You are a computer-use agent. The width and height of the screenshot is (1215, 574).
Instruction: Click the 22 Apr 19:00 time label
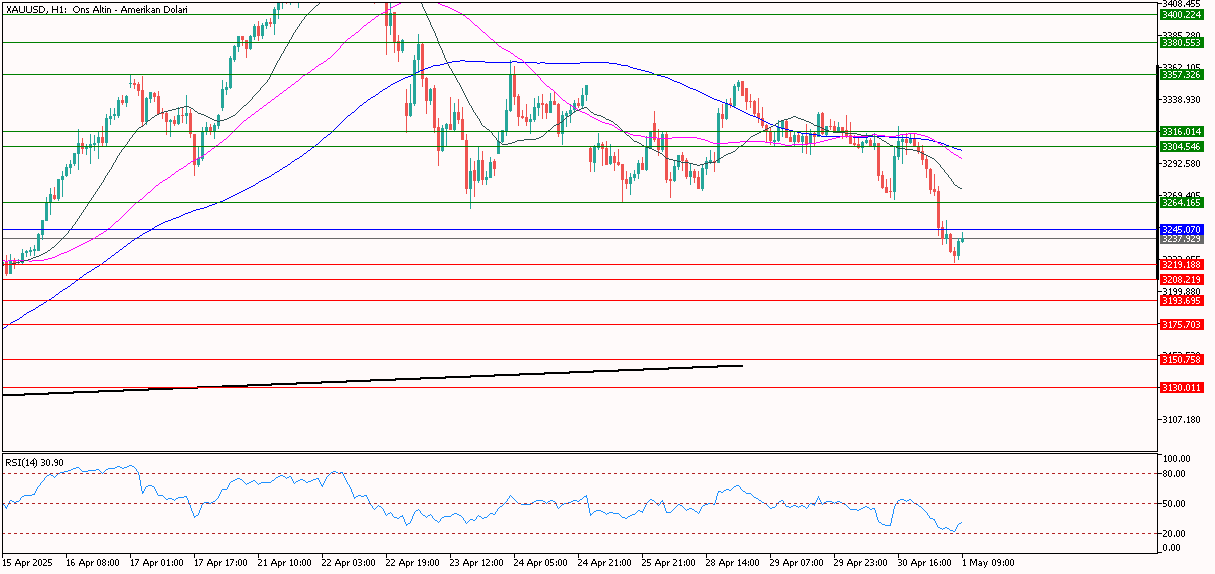click(x=411, y=563)
